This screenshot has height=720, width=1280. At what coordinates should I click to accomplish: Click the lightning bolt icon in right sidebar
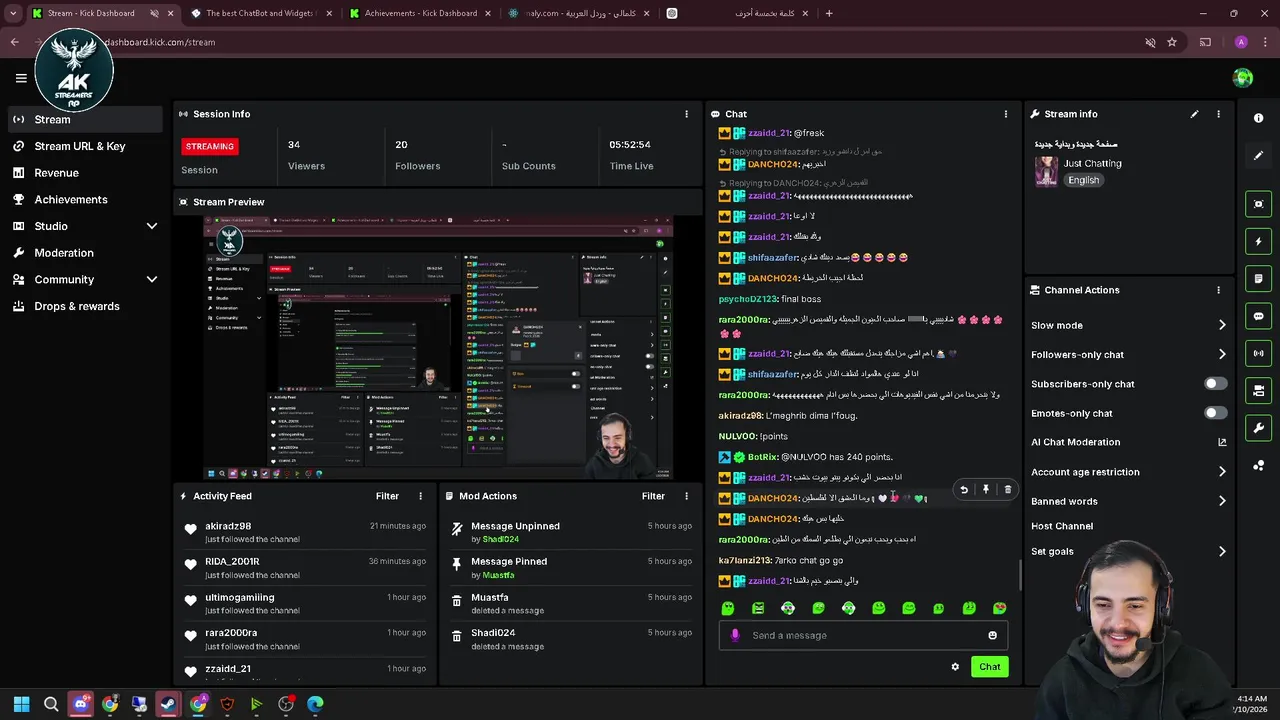[1258, 241]
